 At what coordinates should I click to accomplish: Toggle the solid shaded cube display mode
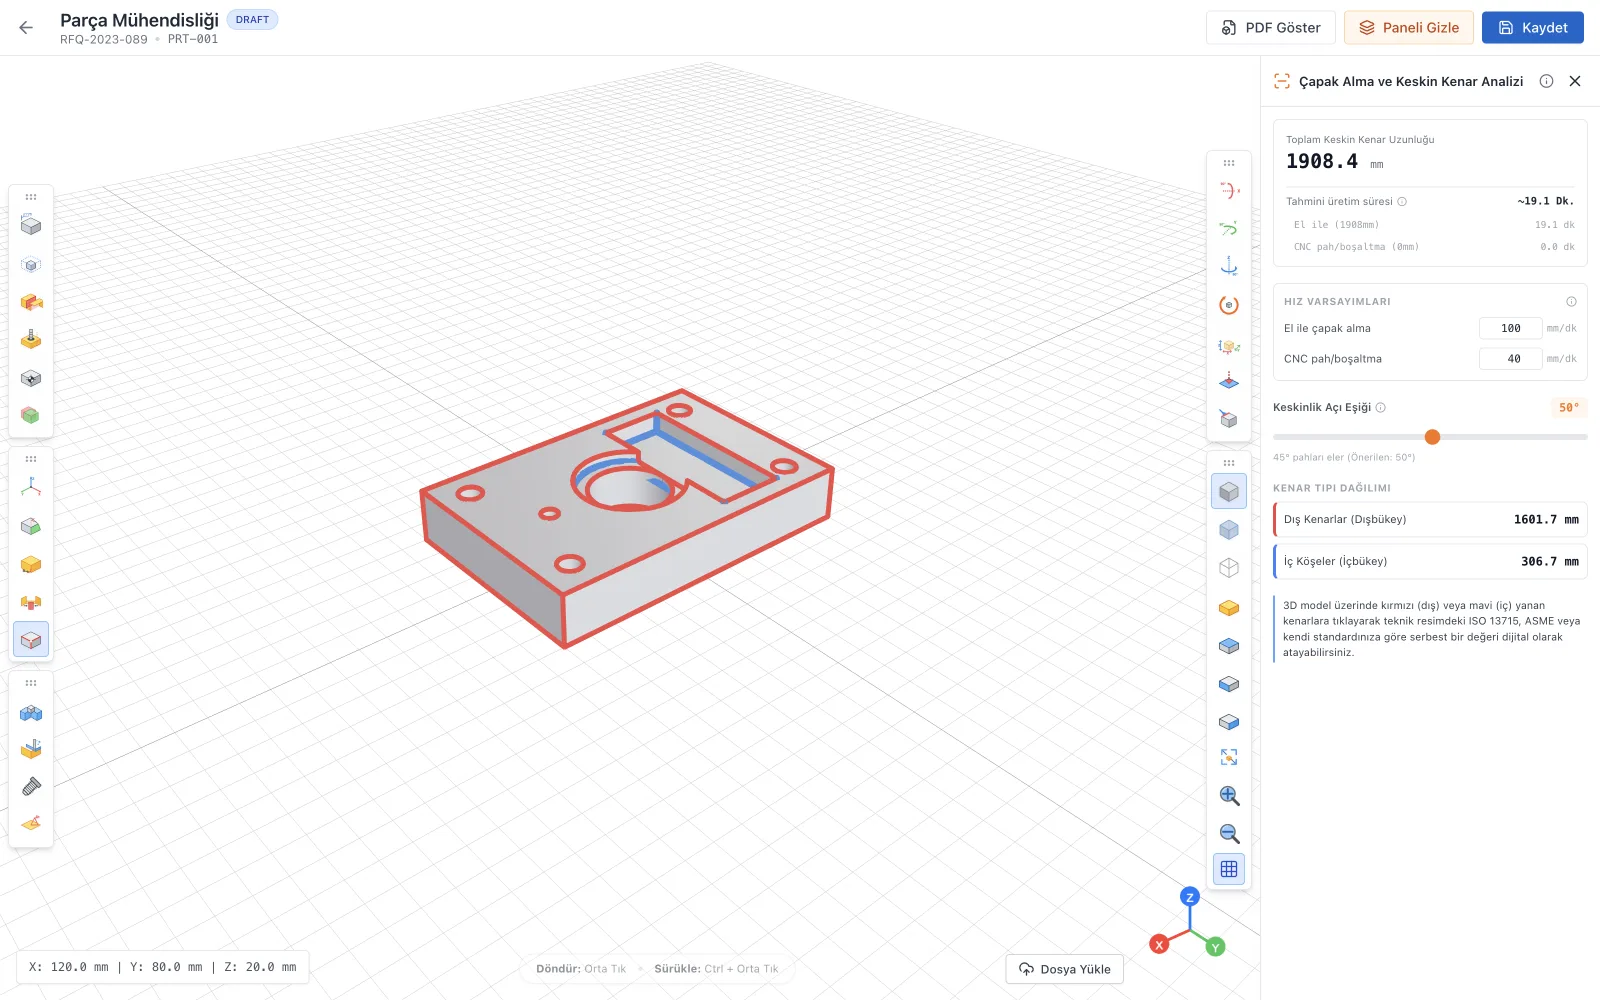[1229, 491]
